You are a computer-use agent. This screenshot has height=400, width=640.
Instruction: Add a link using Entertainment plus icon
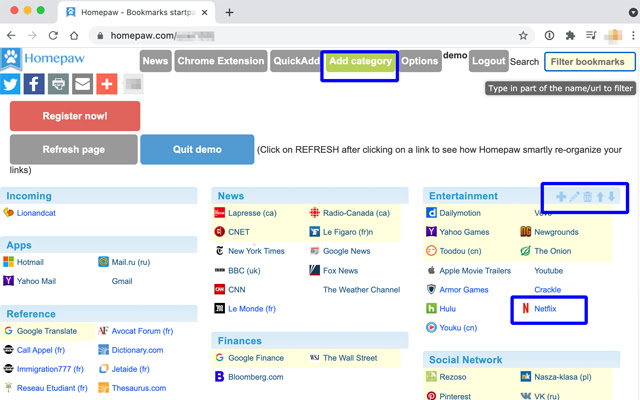tap(561, 197)
